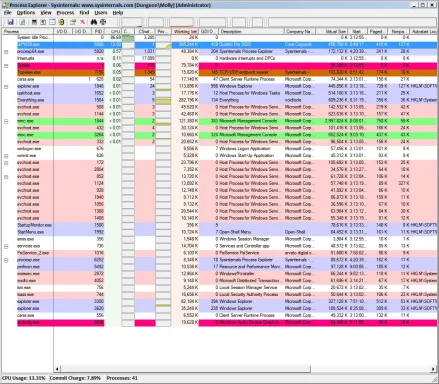Image resolution: width=439 pixels, height=384 pixels.
Task: Toggle the Show Lower Pane icon
Action: click(52, 22)
